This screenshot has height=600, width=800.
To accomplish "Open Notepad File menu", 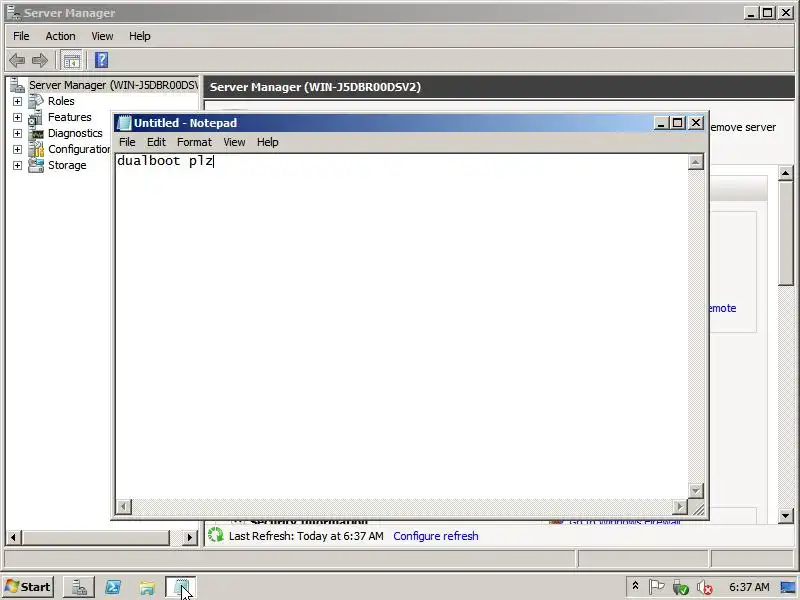I will click(127, 142).
